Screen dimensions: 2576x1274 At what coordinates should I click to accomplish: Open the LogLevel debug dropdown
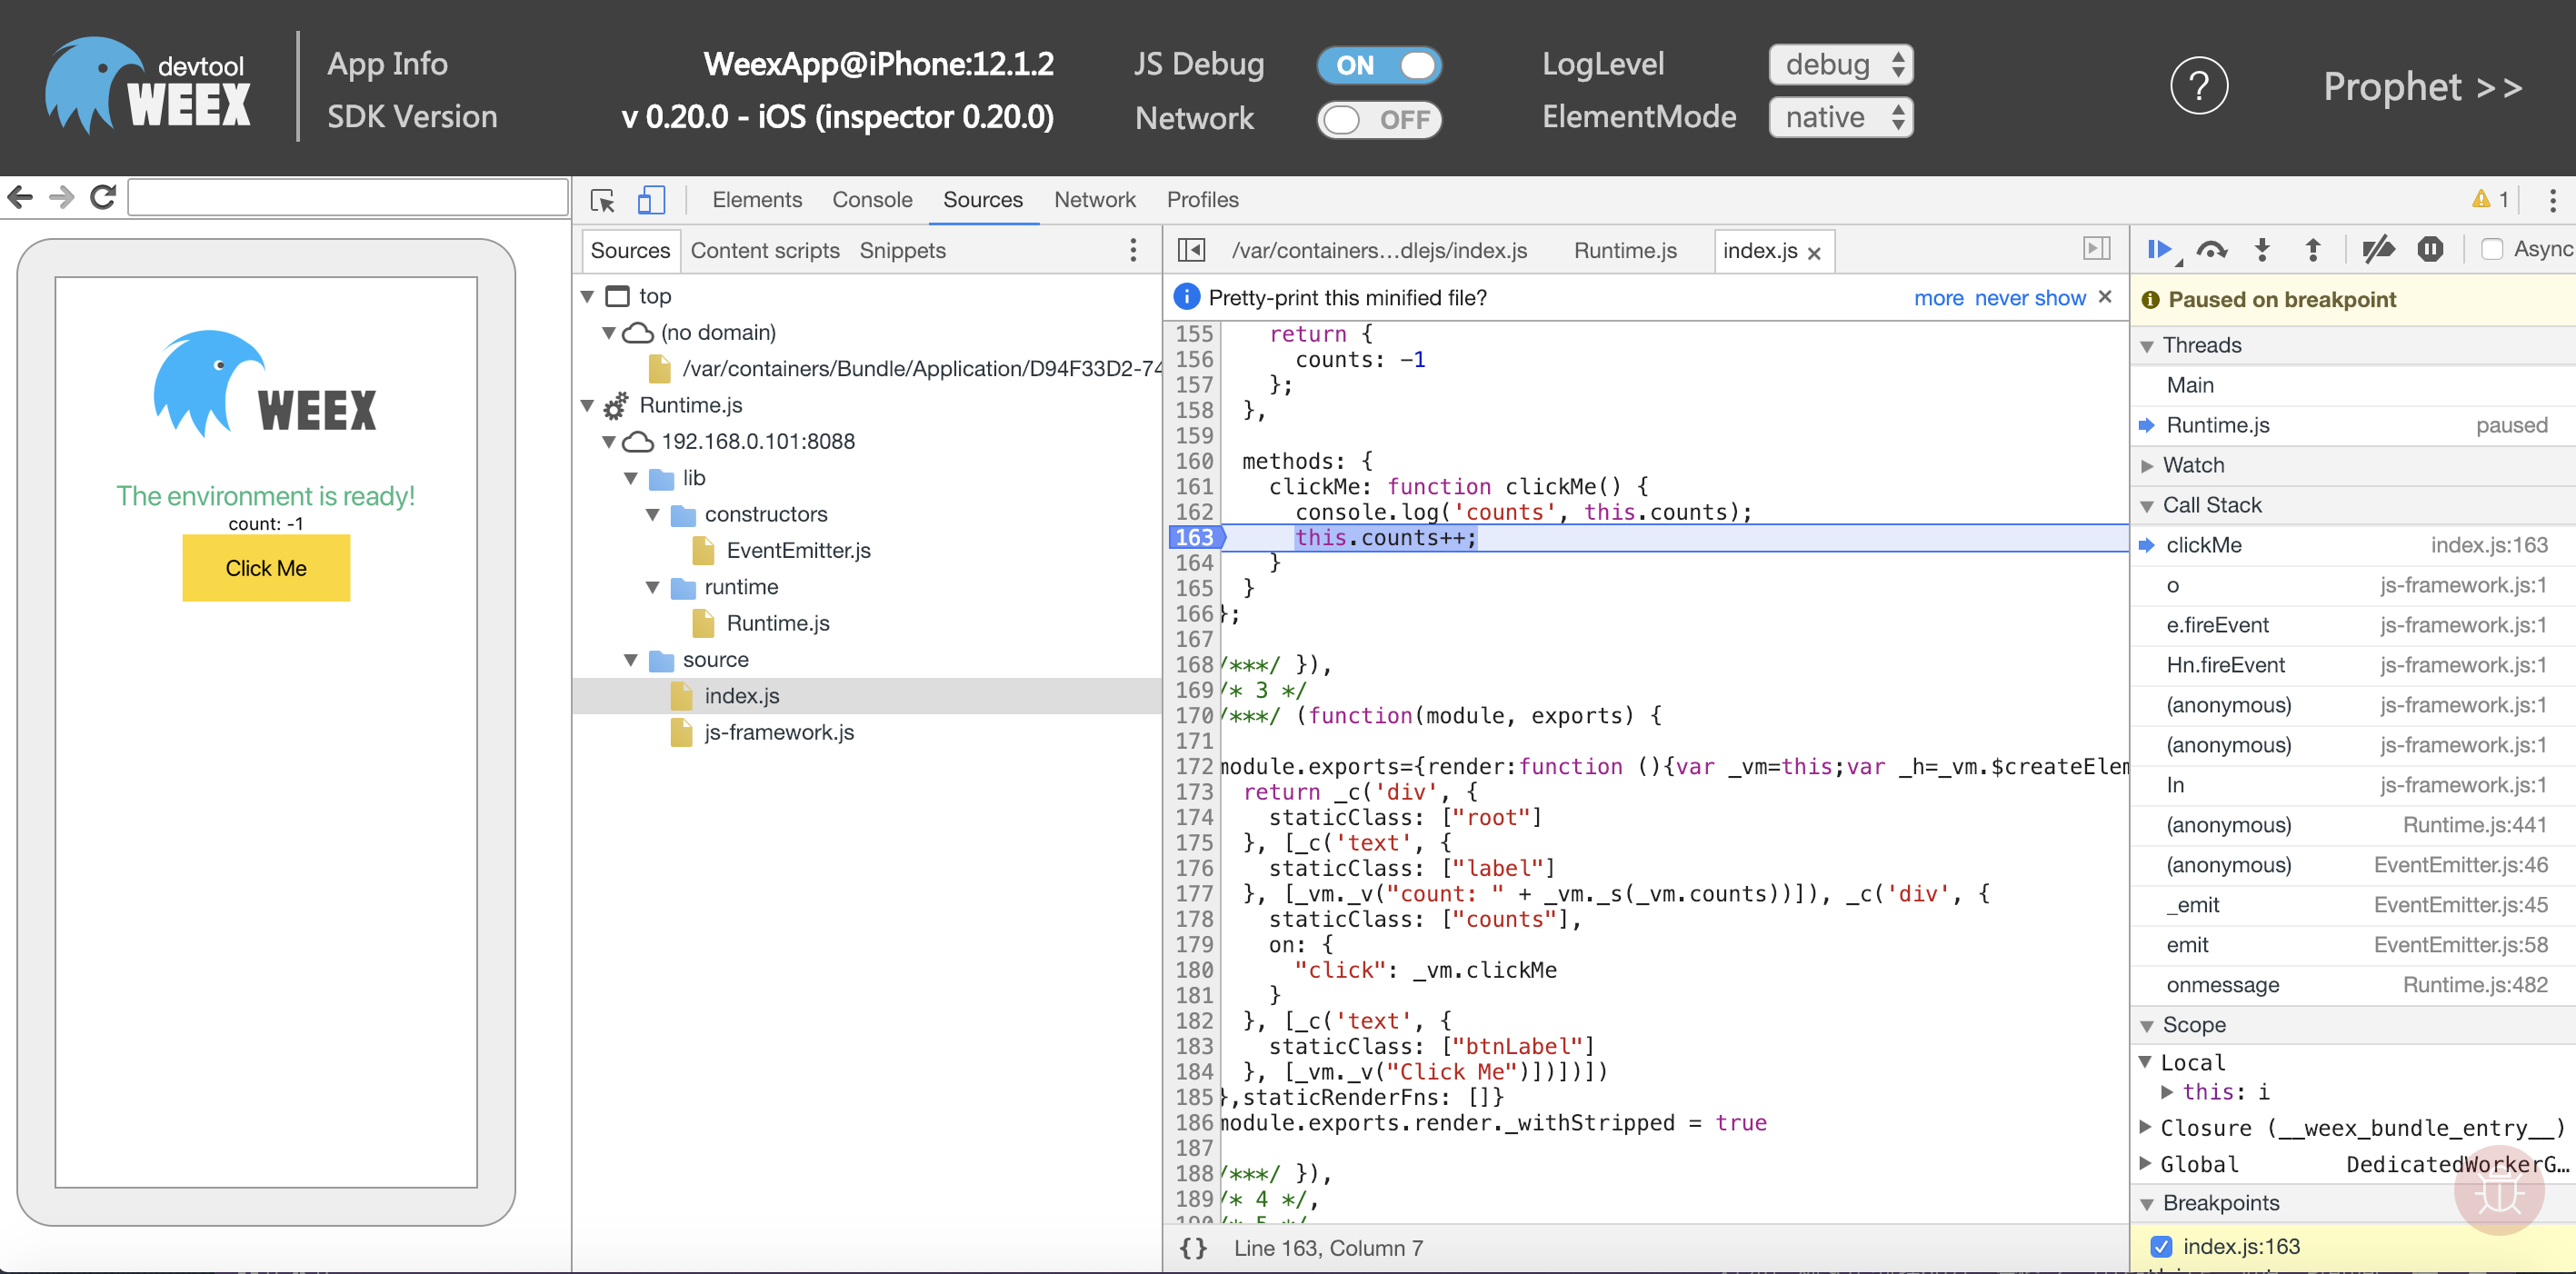pos(1840,65)
